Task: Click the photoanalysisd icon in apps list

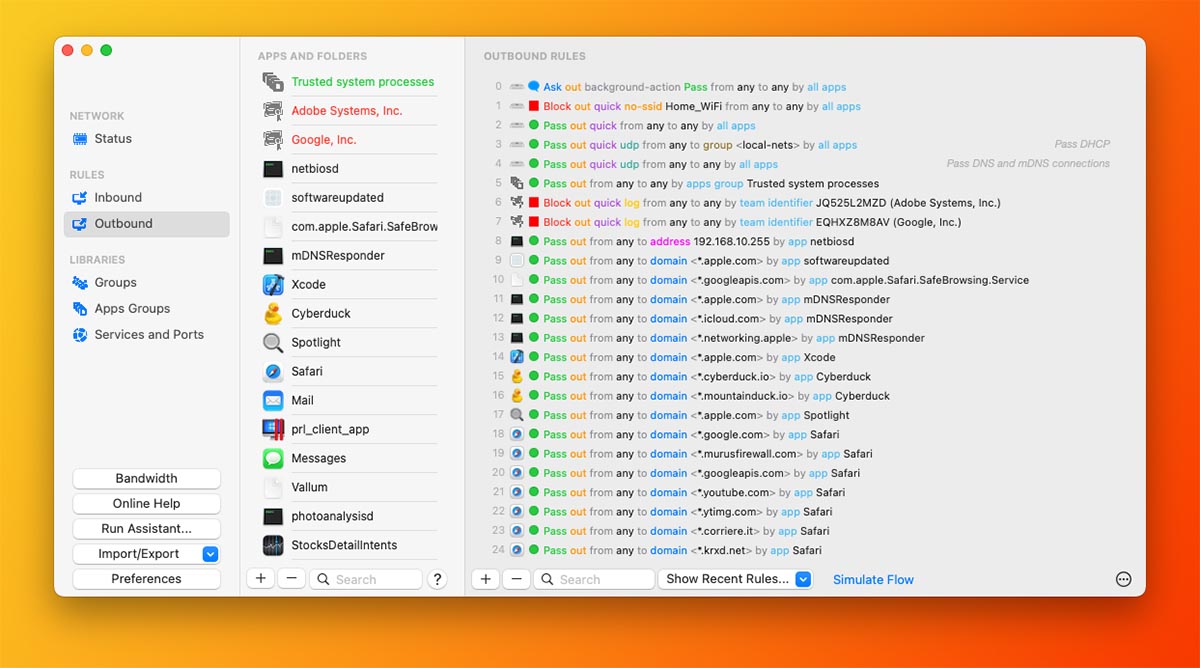Action: pos(273,517)
